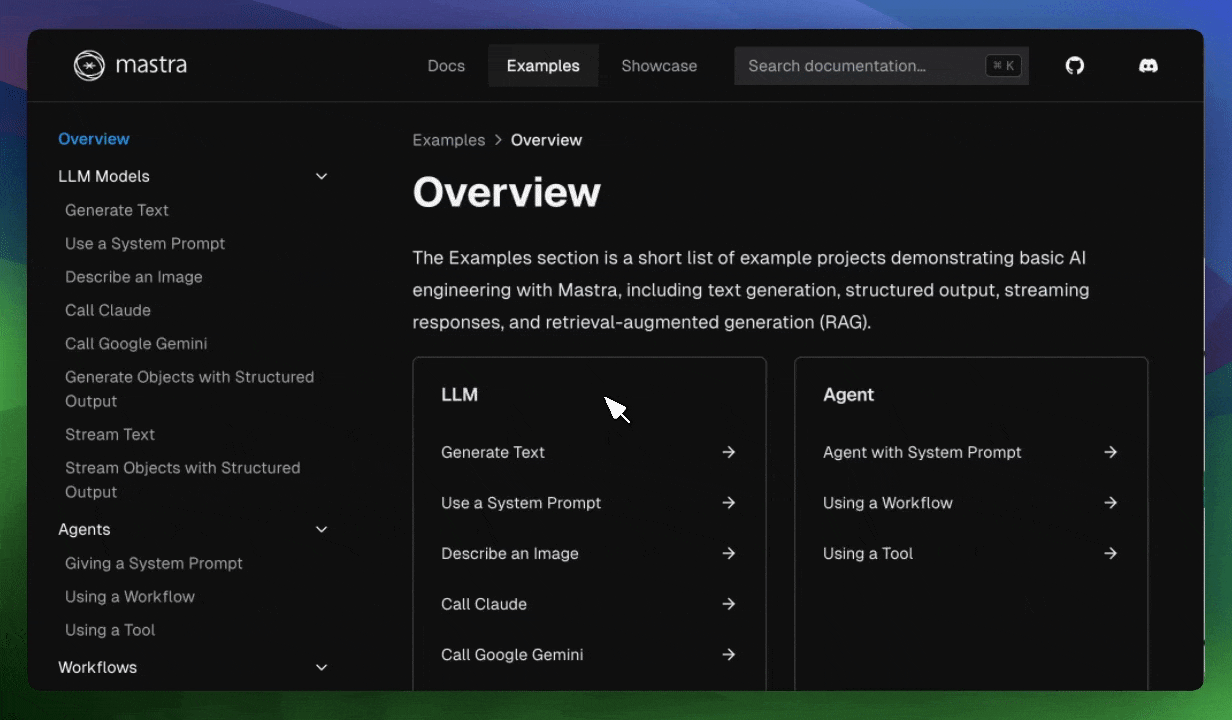Open the Showcase tab

tap(659, 66)
